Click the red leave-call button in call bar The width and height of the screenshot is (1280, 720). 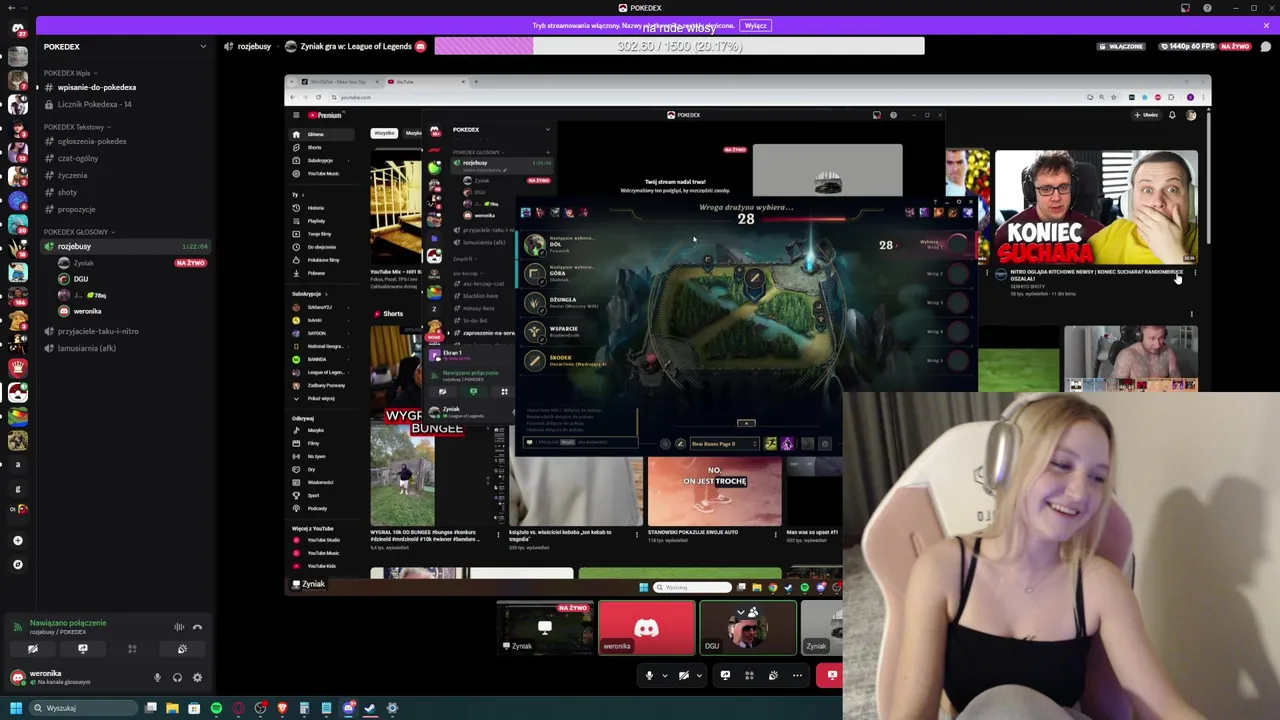pos(831,675)
